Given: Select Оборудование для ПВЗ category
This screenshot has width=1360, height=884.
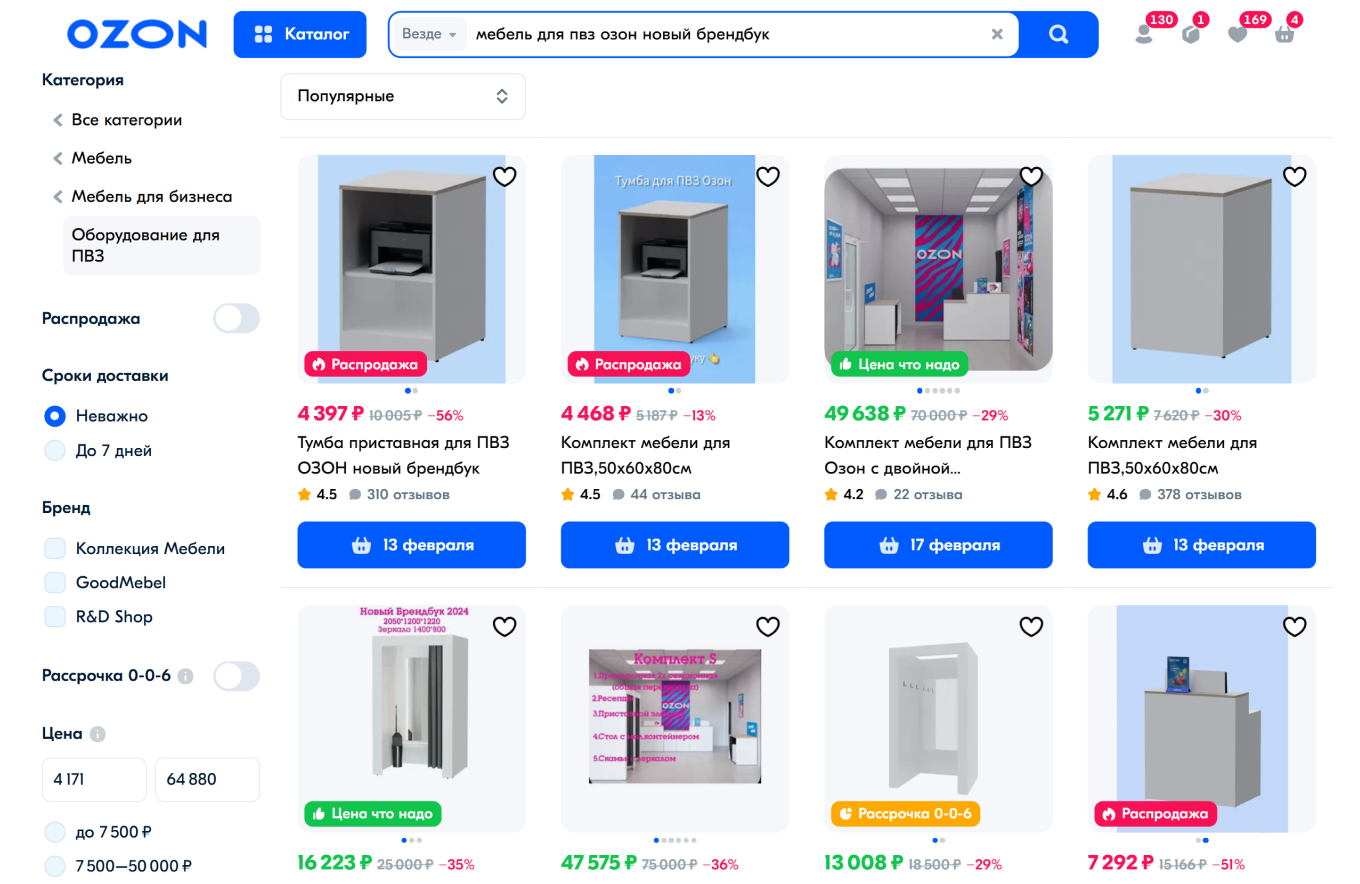Looking at the screenshot, I should tap(161, 245).
